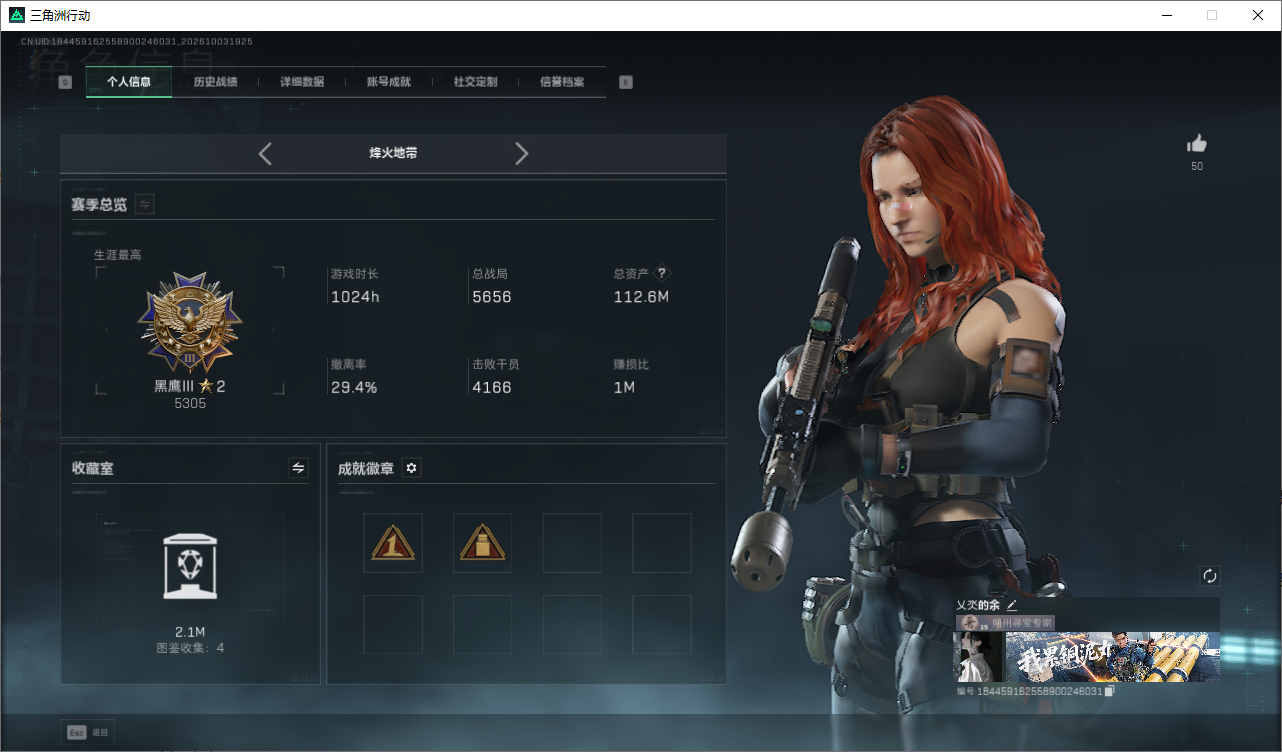Copy the player ID number via copy icon
1282x752 pixels.
[x=1109, y=691]
